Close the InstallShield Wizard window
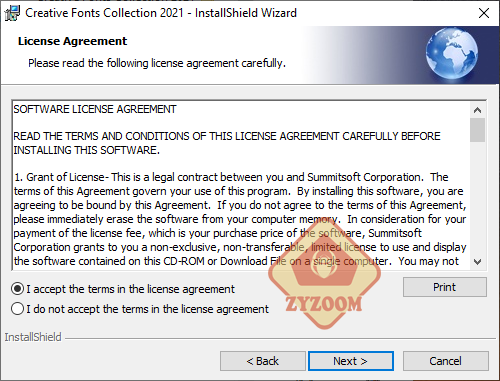This screenshot has width=500, height=381. [484, 13]
